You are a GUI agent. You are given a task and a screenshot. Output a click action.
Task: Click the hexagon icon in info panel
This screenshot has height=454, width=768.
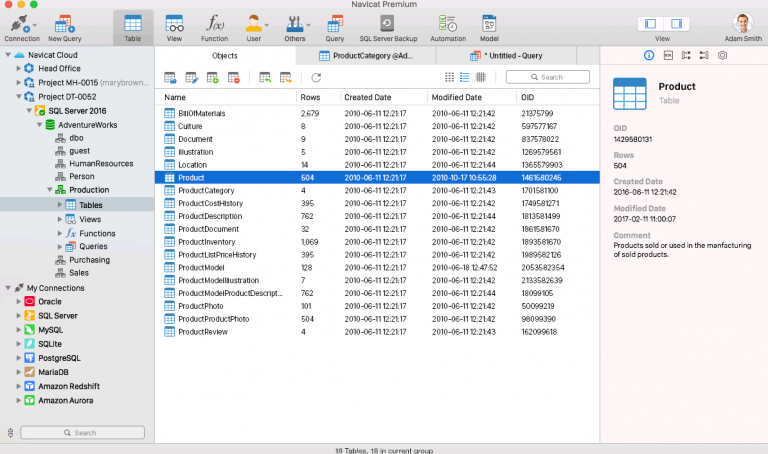click(x=722, y=55)
